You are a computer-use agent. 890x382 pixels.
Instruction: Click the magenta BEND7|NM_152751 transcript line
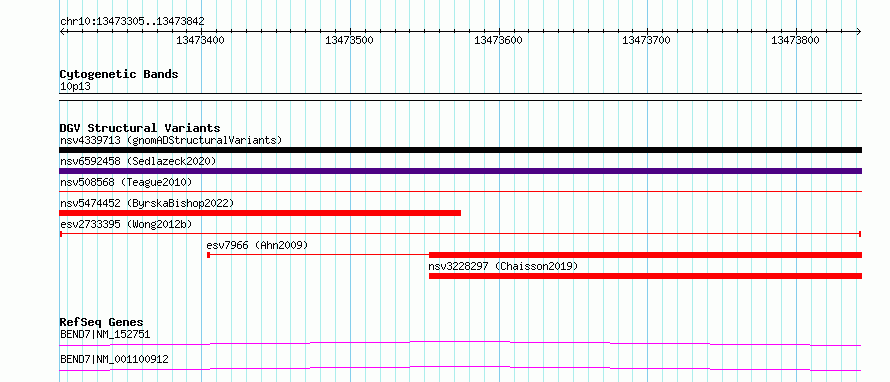[x=460, y=343]
